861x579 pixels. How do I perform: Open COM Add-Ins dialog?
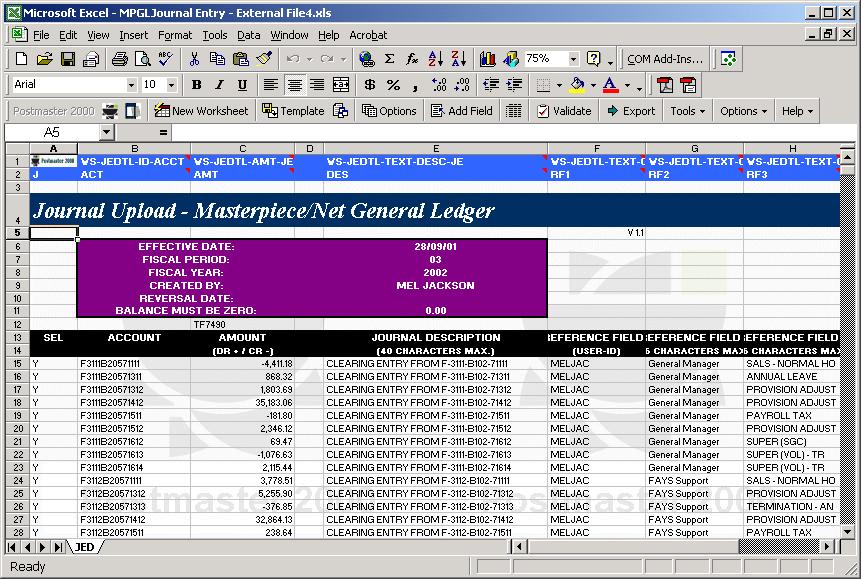pos(664,59)
